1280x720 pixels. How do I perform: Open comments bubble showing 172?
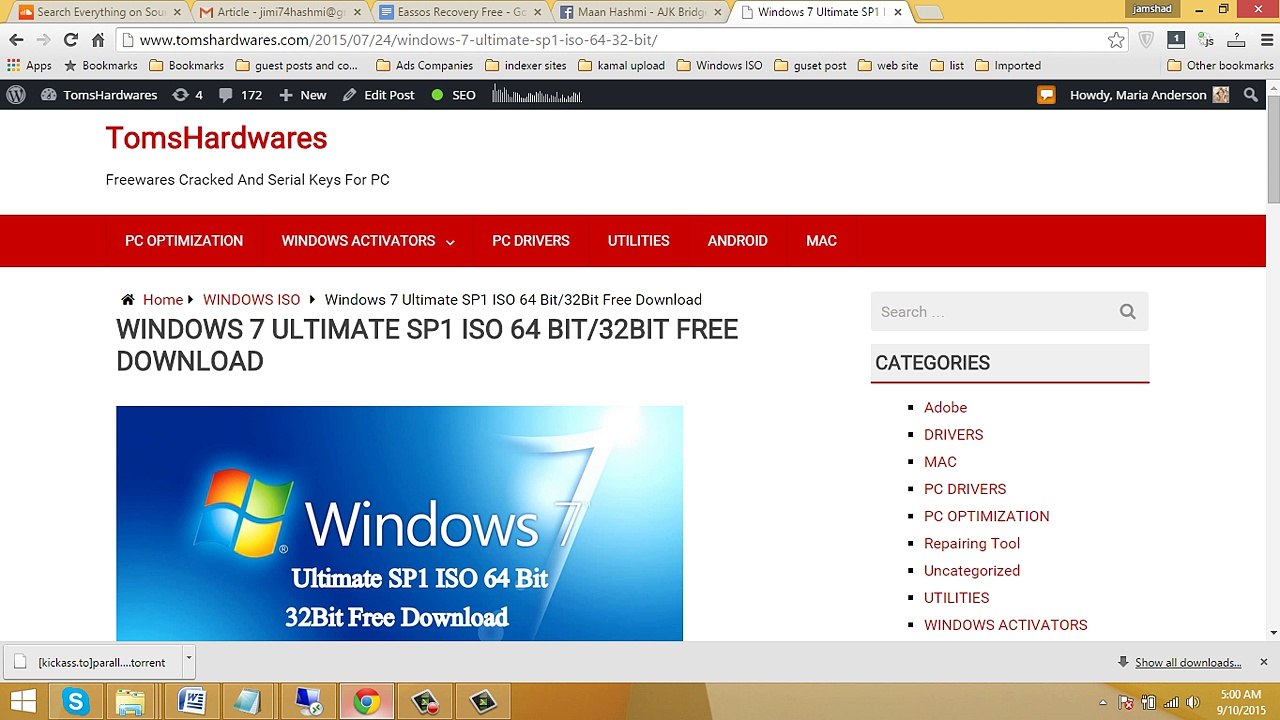point(240,95)
